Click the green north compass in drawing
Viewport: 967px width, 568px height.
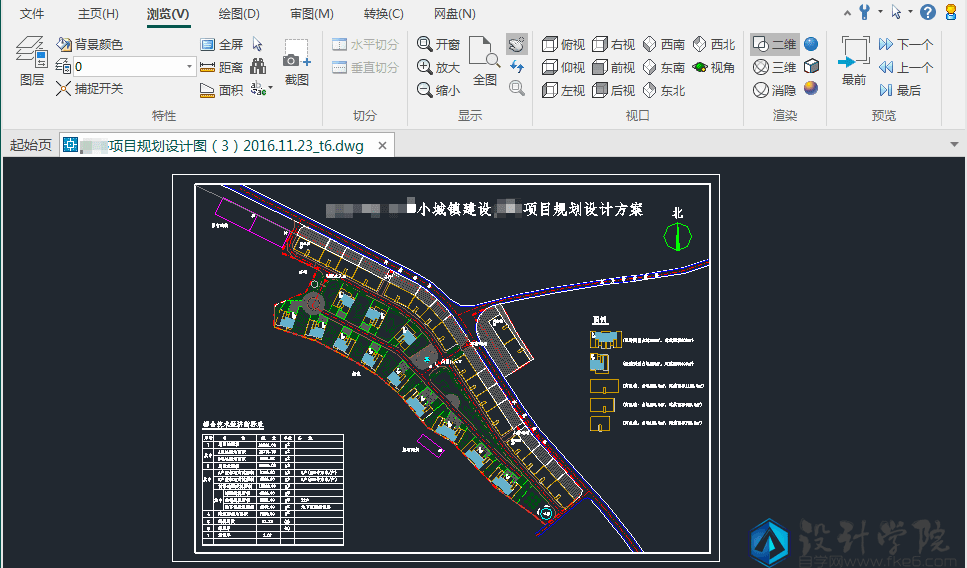pos(677,236)
